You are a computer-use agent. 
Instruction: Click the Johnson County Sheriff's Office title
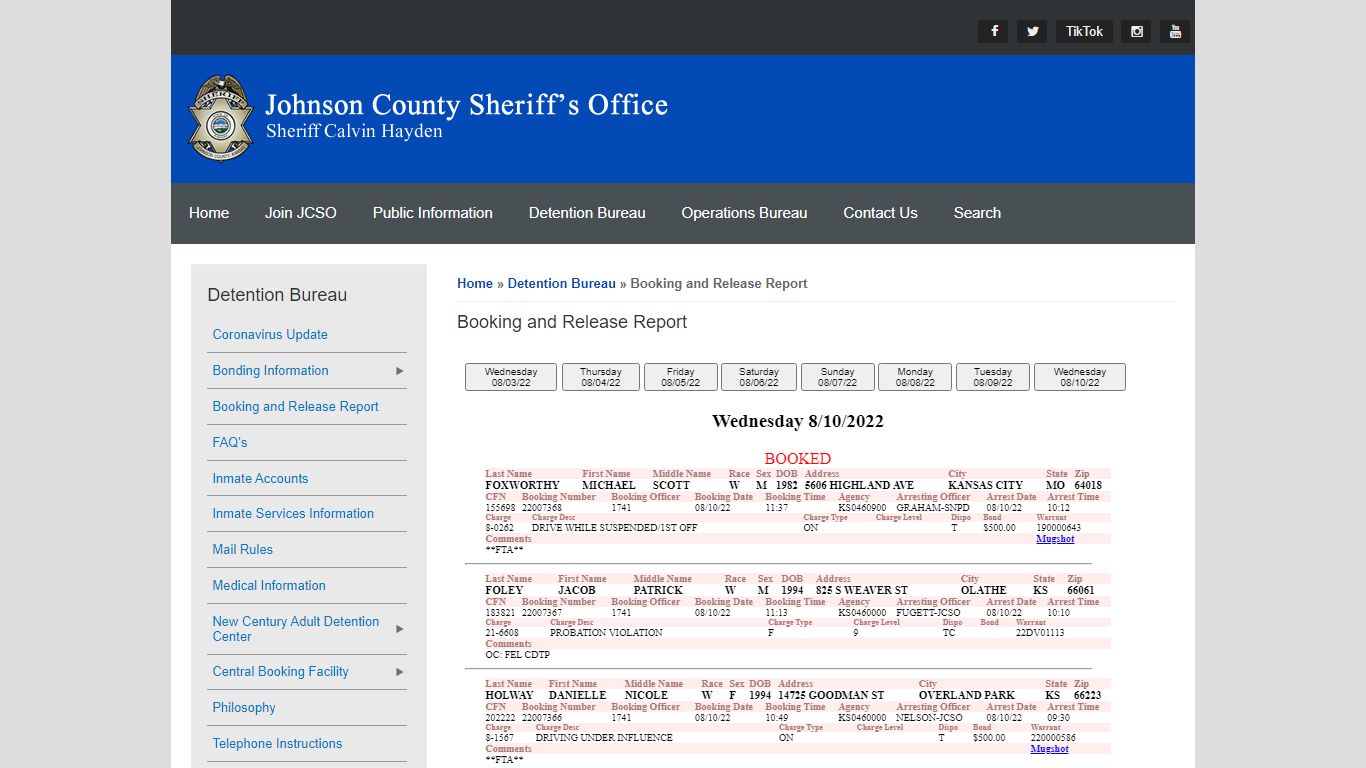[466, 105]
